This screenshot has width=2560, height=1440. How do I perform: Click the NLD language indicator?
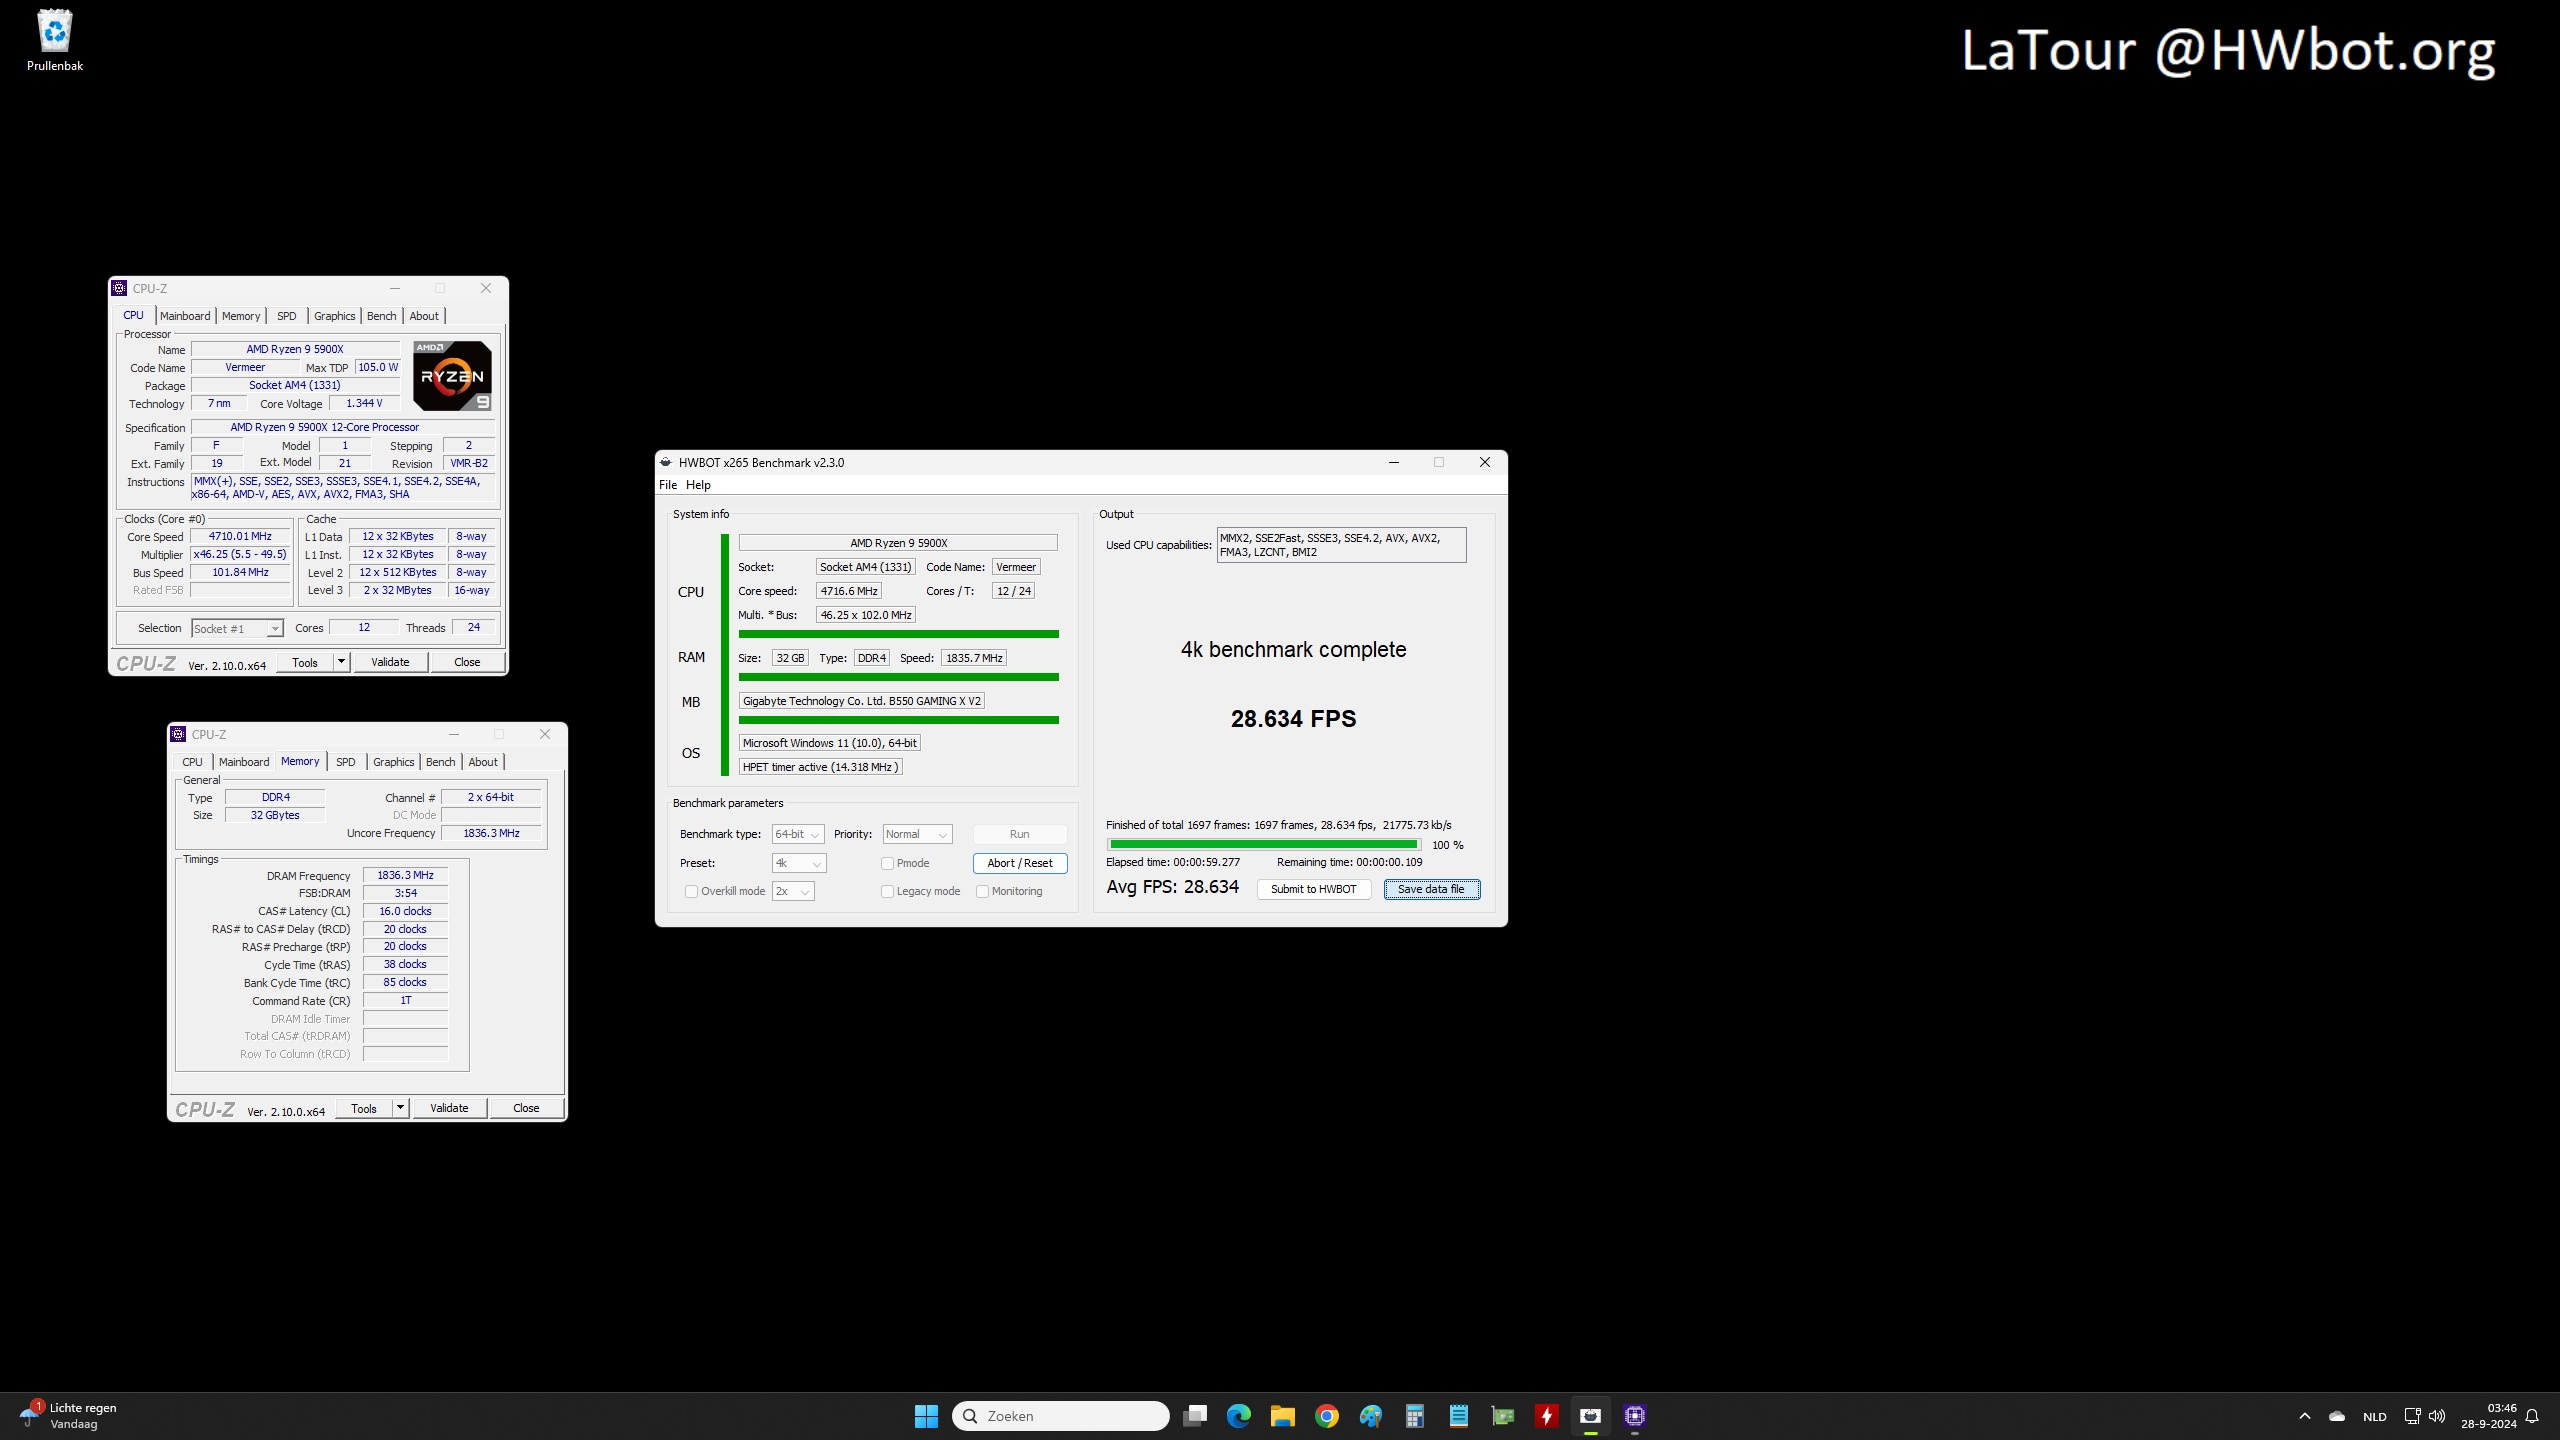pyautogui.click(x=2374, y=1416)
